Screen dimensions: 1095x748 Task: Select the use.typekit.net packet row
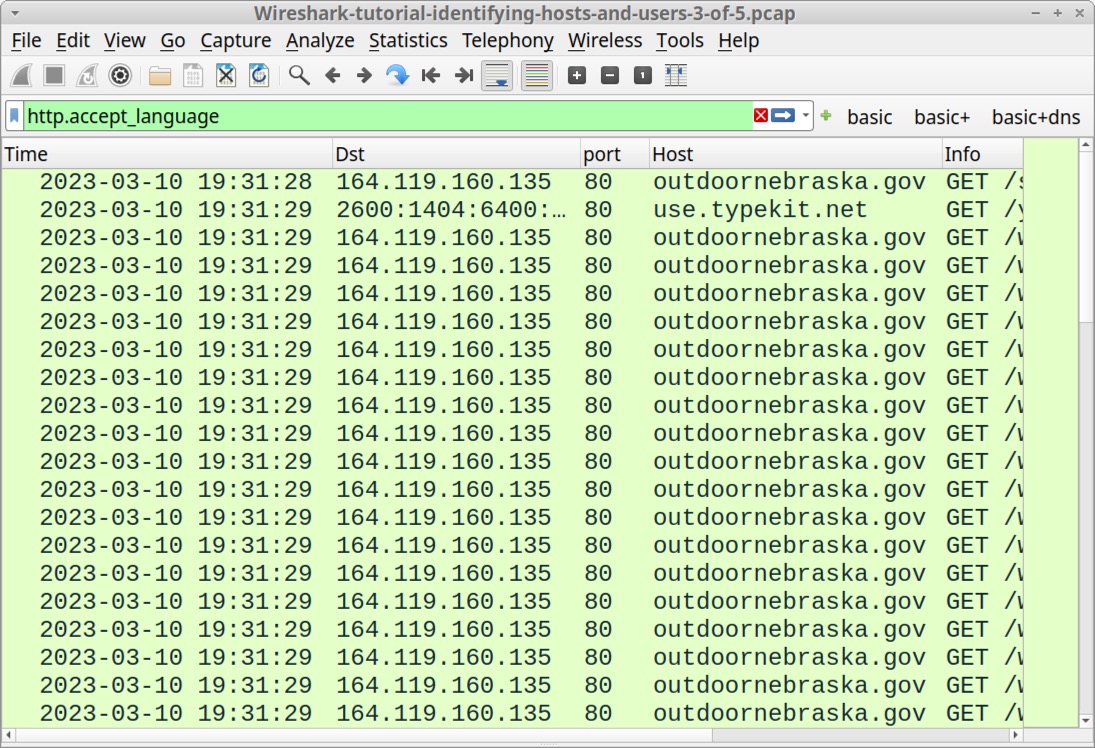tap(513, 210)
